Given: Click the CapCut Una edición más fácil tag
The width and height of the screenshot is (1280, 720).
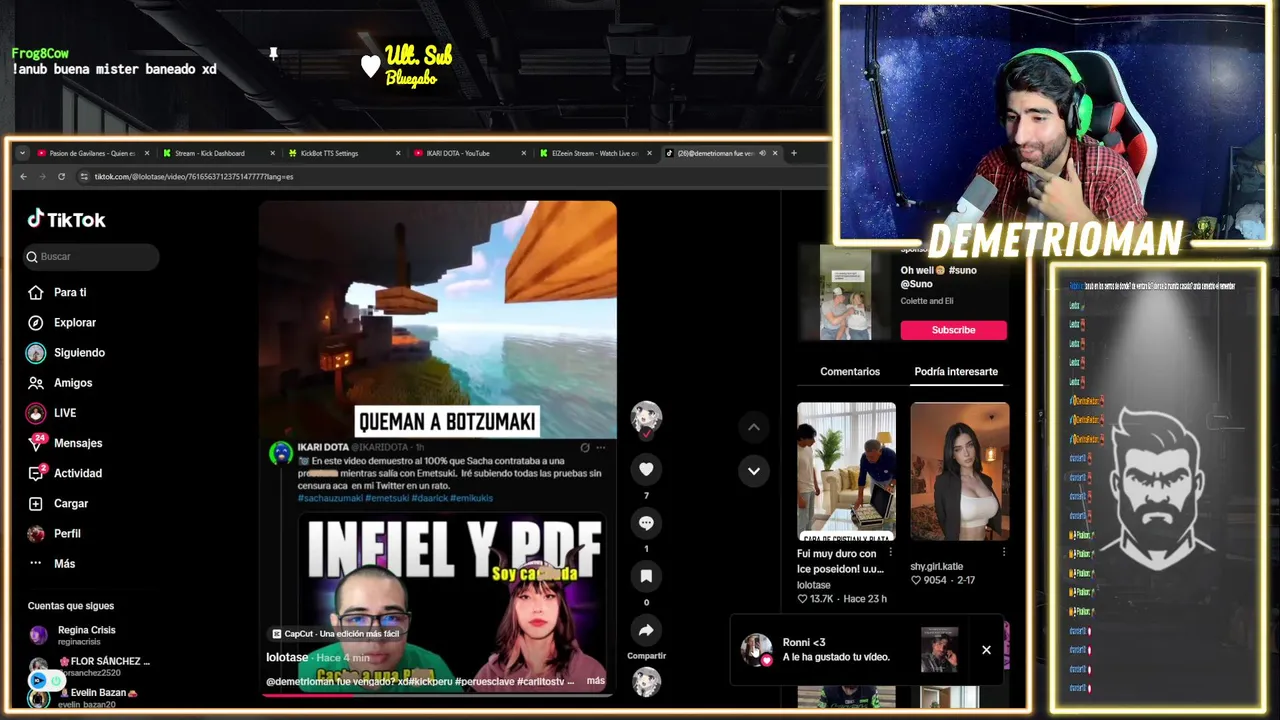Looking at the screenshot, I should pyautogui.click(x=335, y=634).
